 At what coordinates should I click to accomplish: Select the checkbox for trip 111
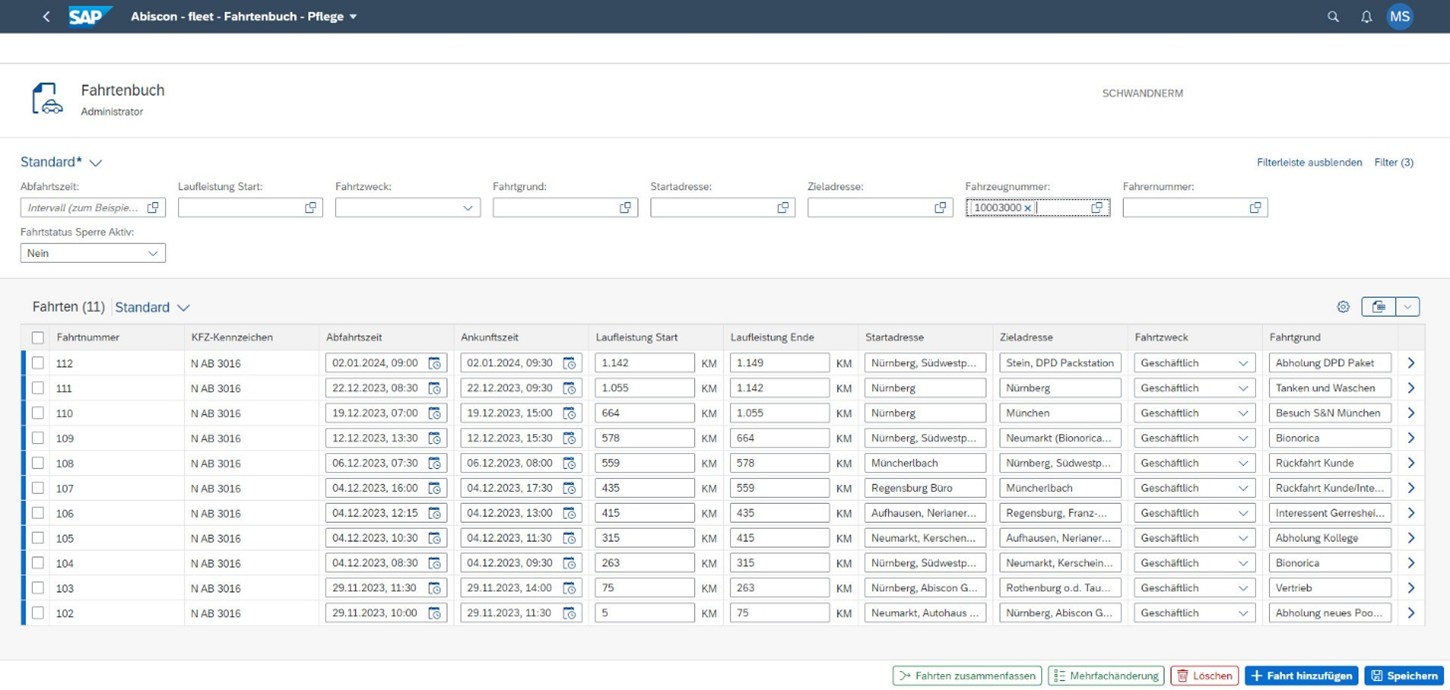[x=38, y=388]
